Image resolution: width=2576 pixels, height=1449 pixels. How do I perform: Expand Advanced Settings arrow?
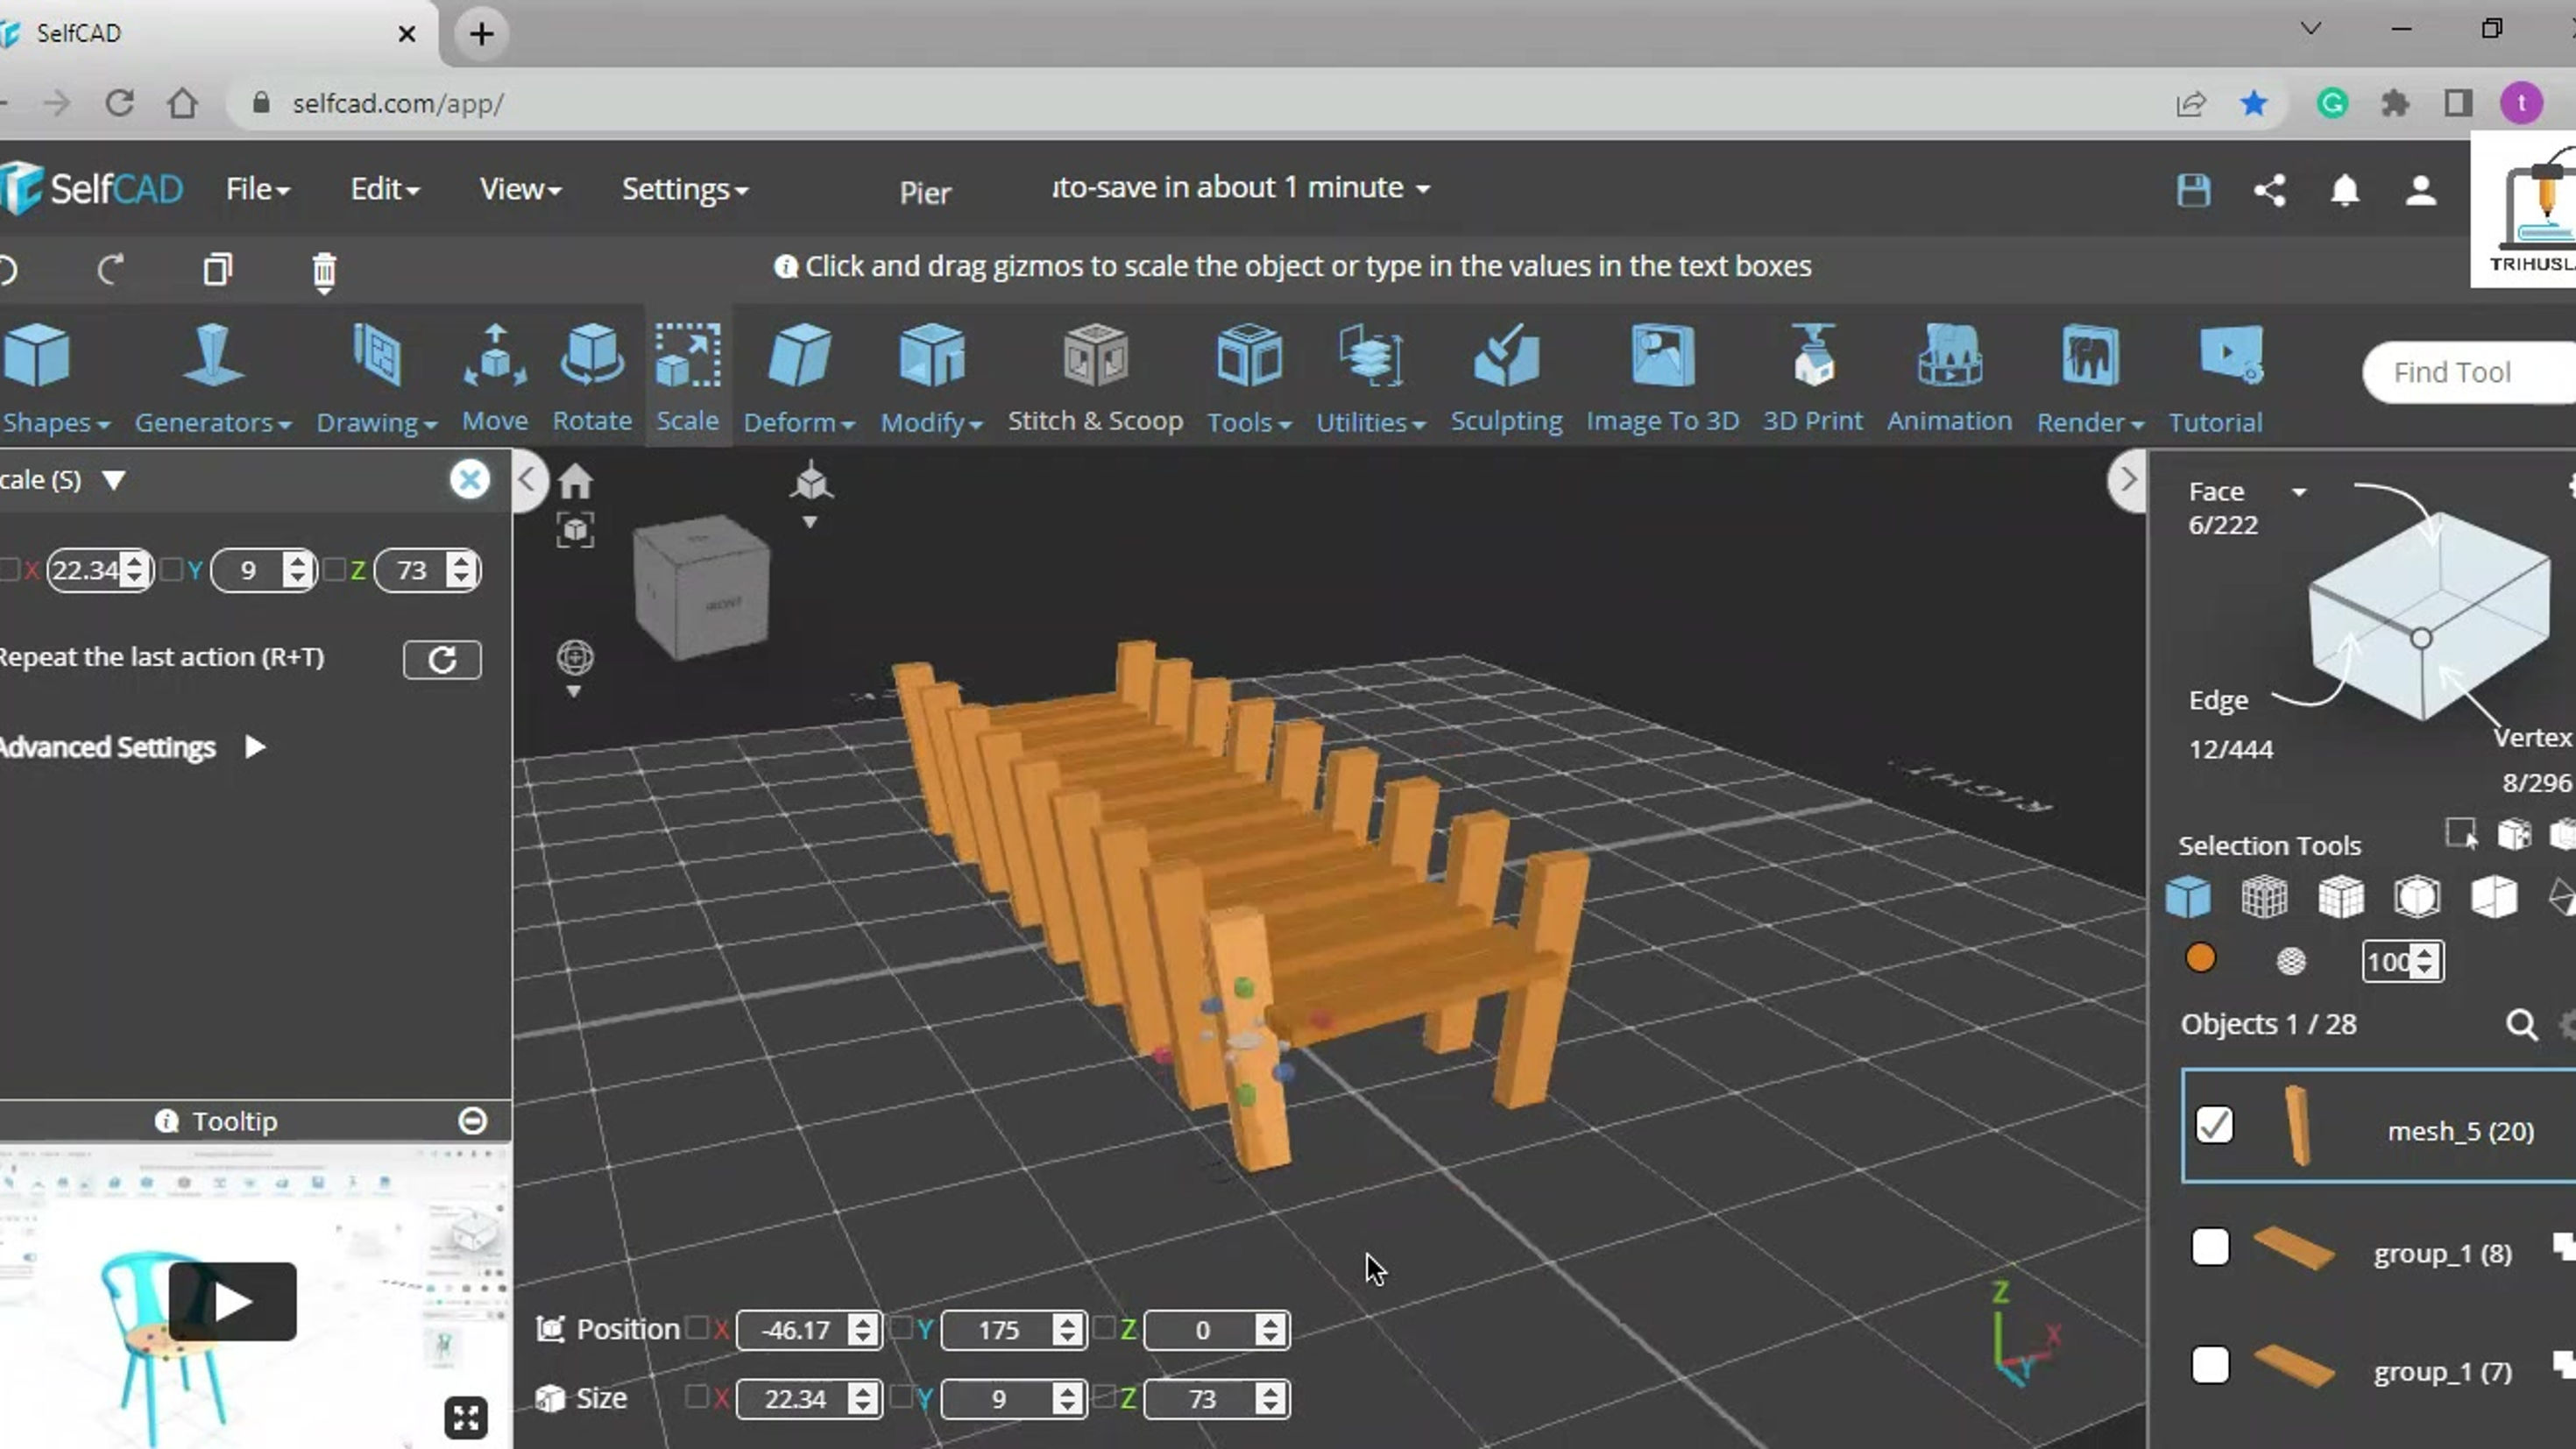(255, 747)
